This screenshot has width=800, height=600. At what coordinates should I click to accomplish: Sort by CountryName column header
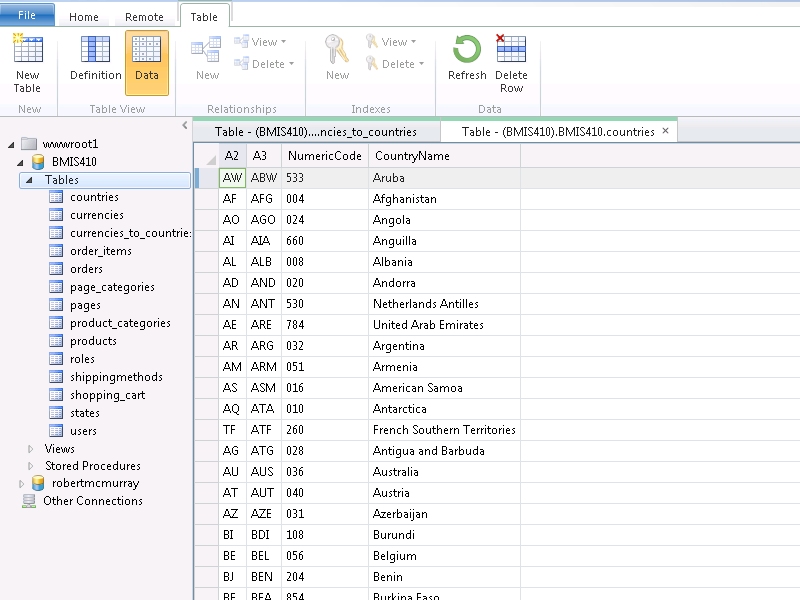pos(411,156)
